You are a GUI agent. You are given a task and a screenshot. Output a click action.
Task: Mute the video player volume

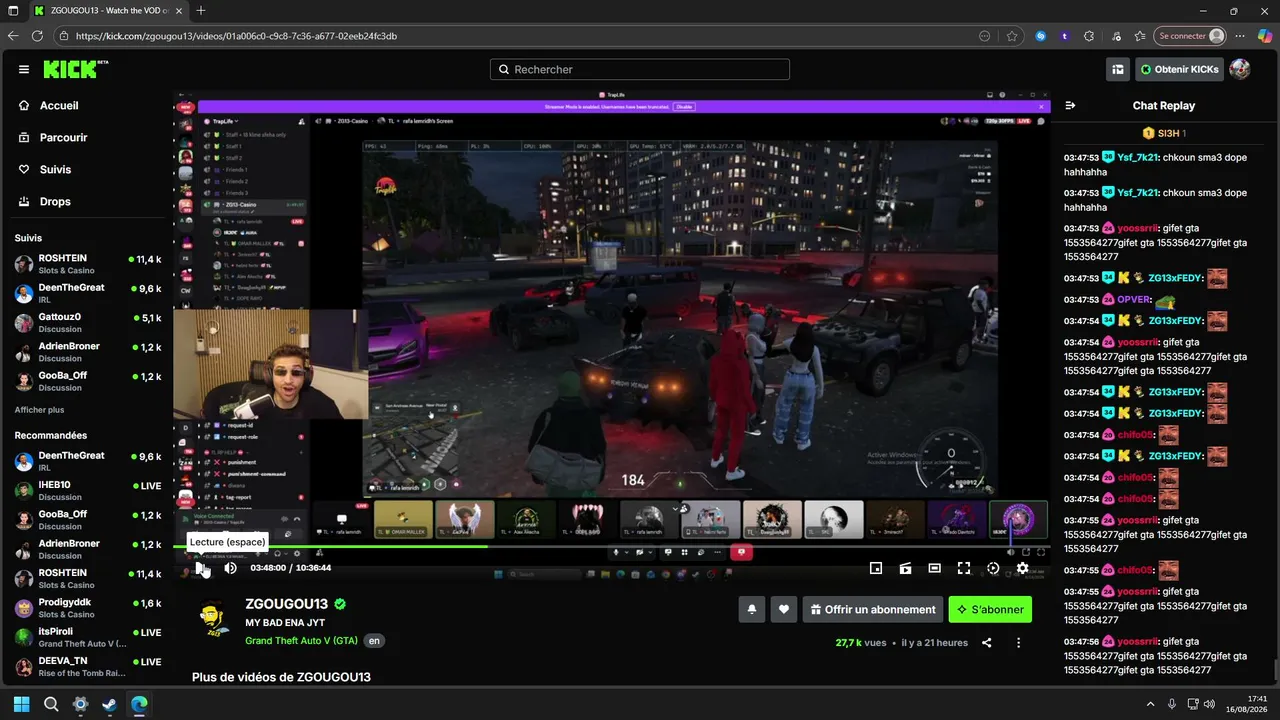[x=231, y=568]
